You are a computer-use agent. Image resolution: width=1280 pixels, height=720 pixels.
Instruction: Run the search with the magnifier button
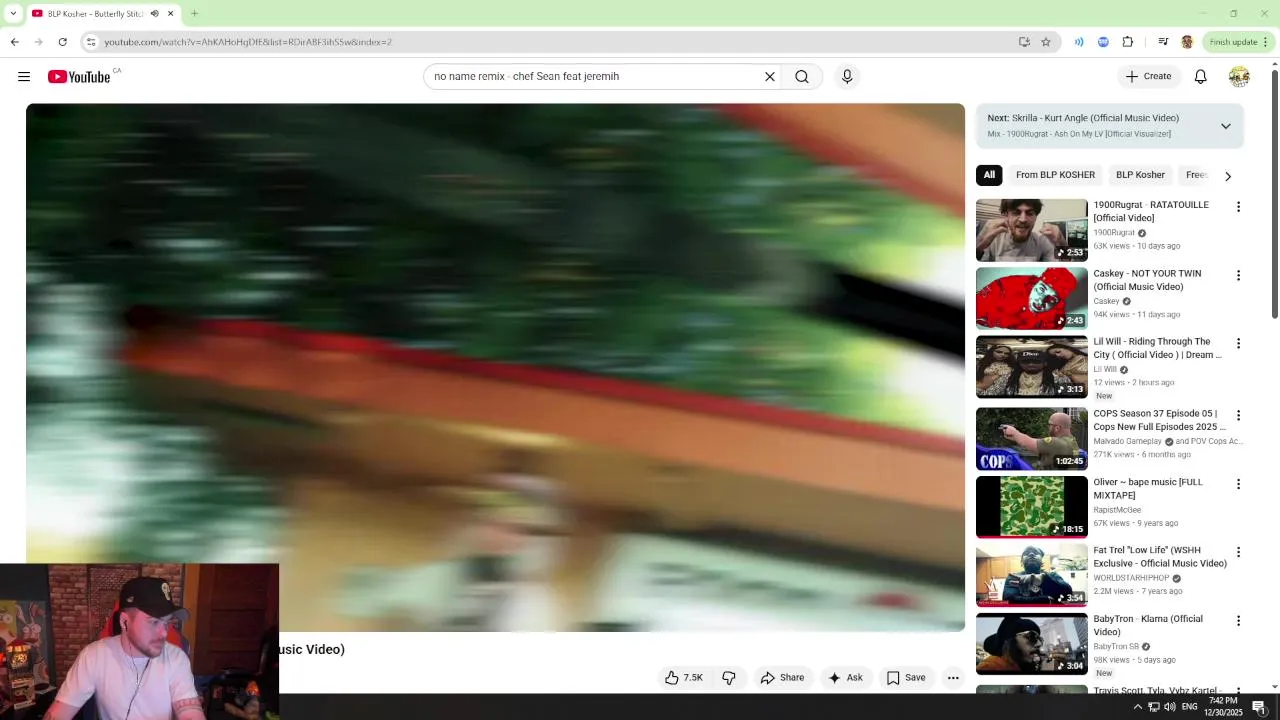(802, 77)
